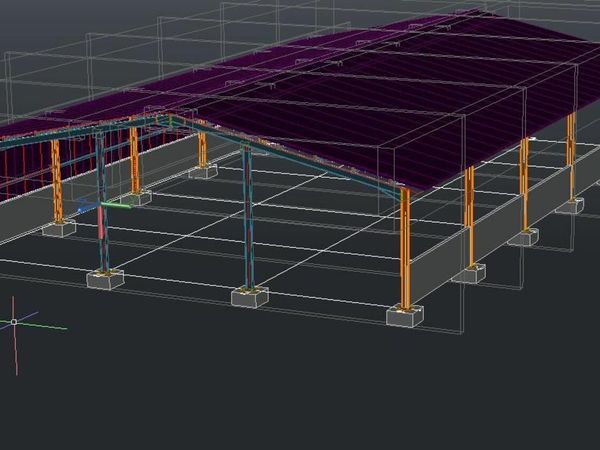Pick the orange corner column beside the gray wall

click(405, 248)
